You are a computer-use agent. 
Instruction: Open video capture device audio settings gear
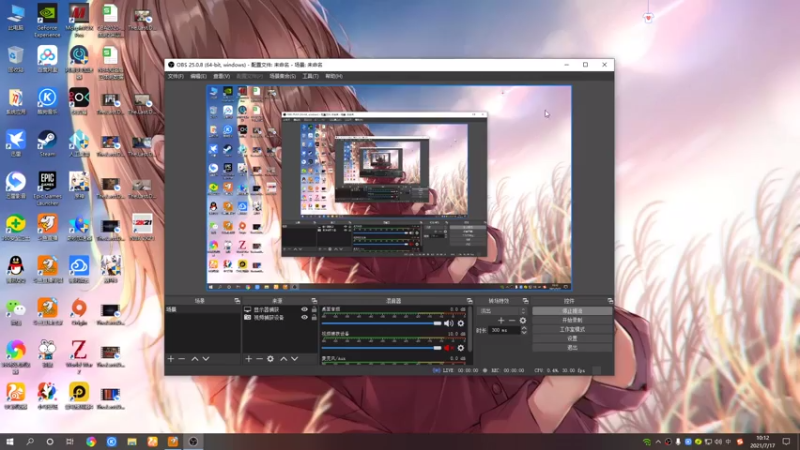pos(461,348)
